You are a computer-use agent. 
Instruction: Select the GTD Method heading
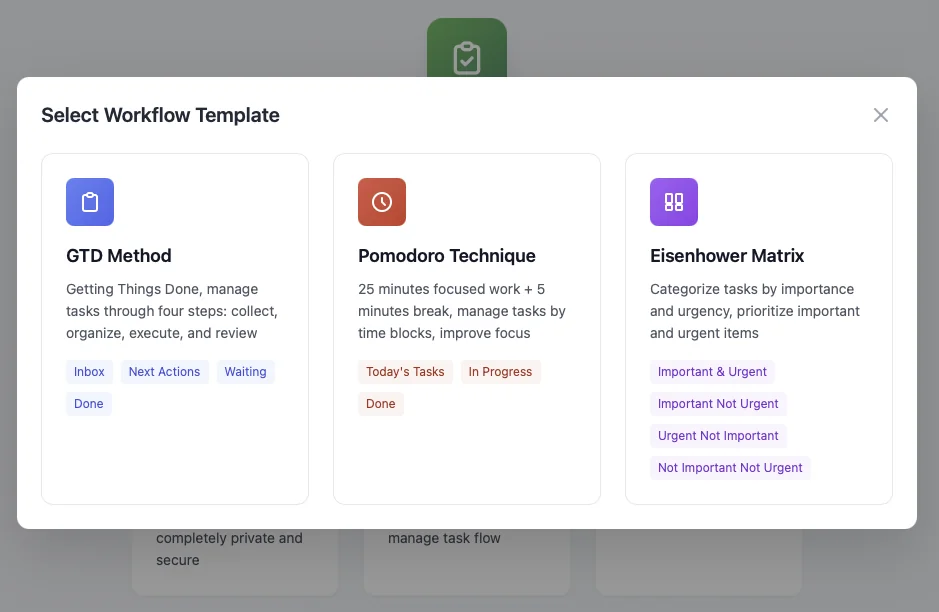tap(119, 256)
